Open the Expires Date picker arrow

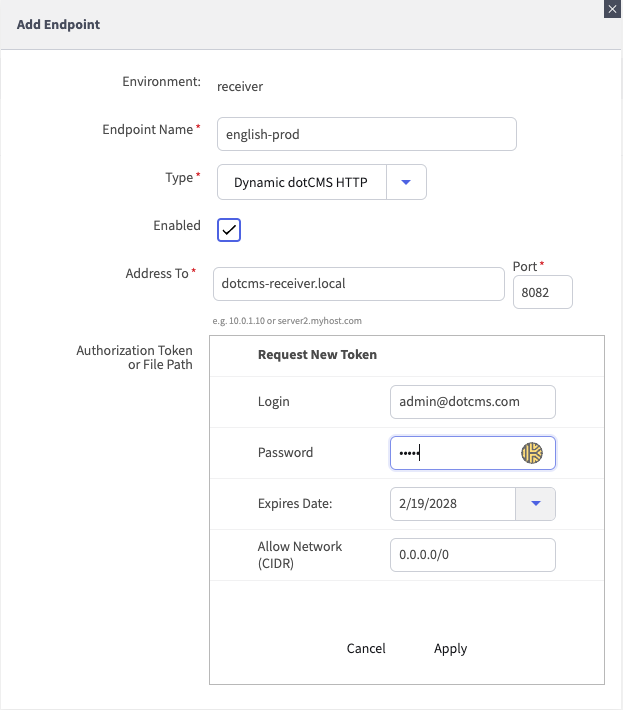pos(535,504)
